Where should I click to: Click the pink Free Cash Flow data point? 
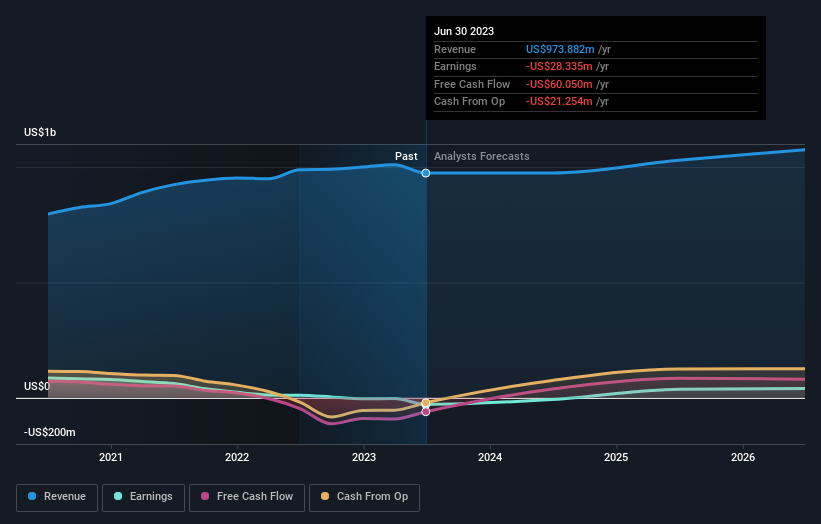point(426,412)
